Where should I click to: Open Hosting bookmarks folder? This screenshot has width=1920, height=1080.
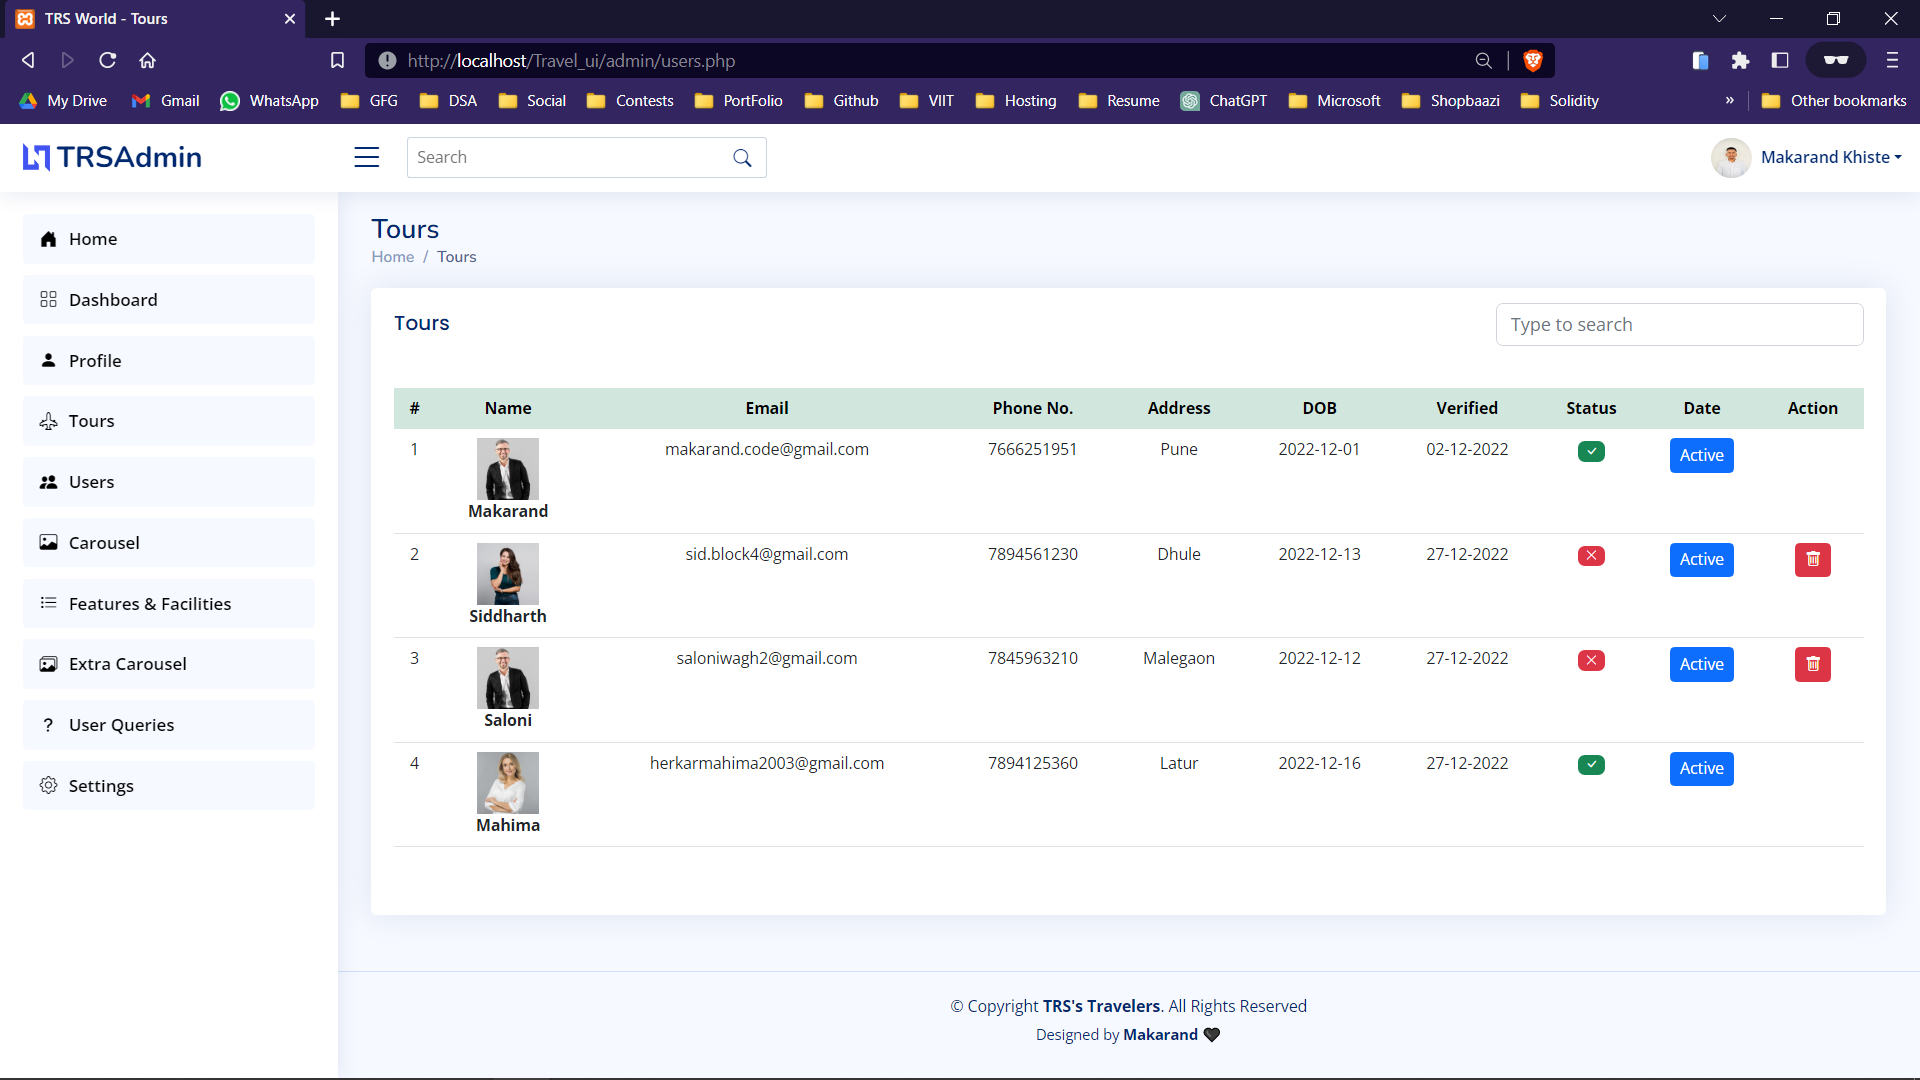click(1016, 101)
